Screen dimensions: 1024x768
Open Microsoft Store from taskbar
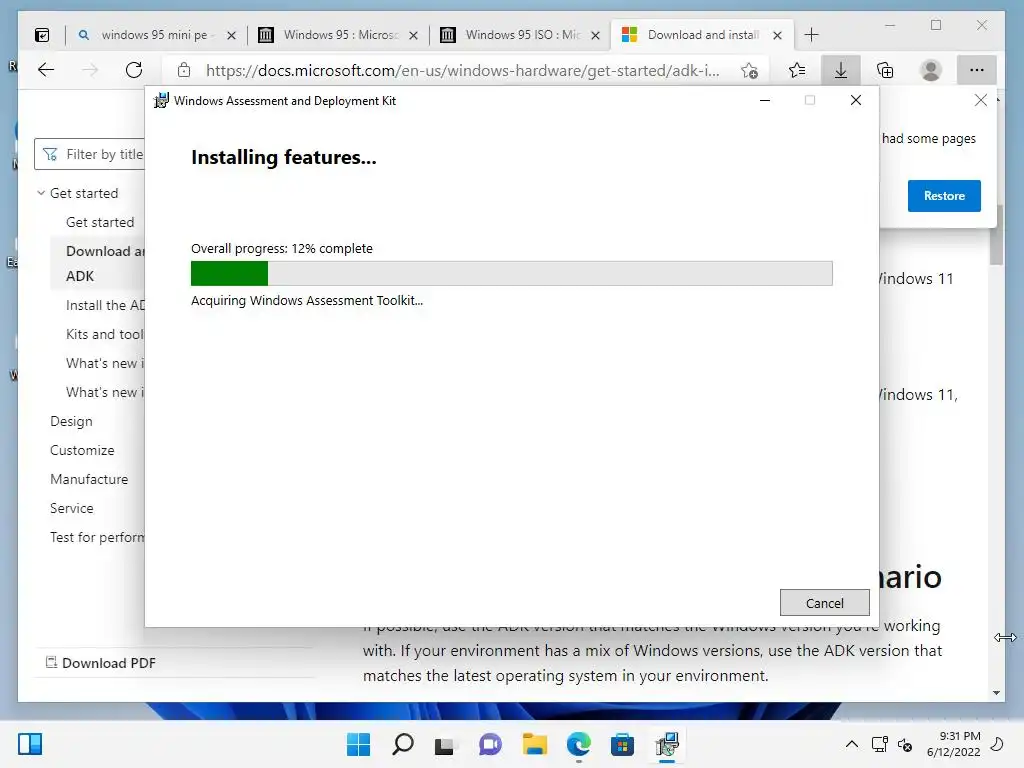point(622,744)
